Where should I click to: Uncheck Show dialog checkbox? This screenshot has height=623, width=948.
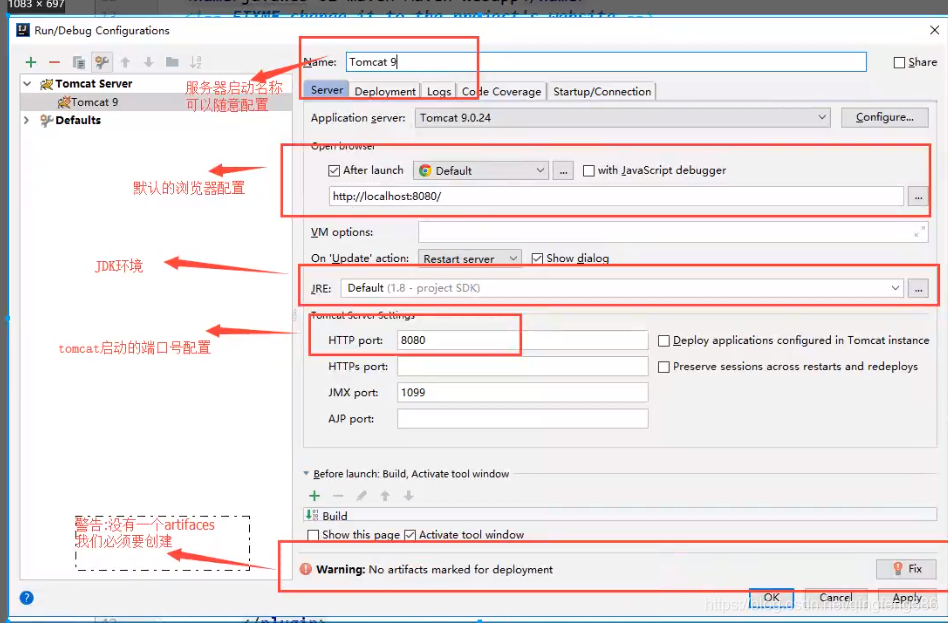537,258
